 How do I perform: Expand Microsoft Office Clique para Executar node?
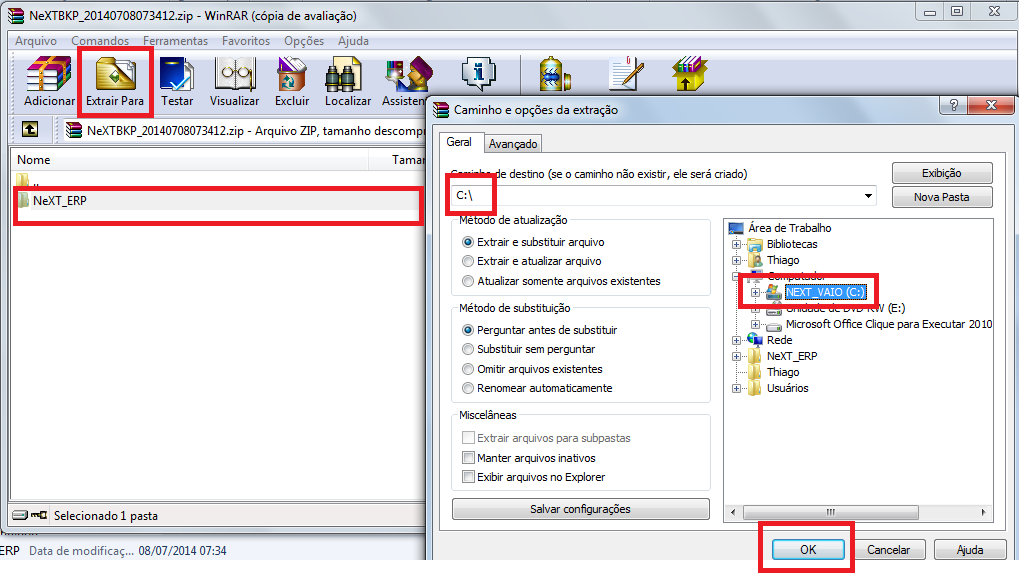tap(755, 324)
